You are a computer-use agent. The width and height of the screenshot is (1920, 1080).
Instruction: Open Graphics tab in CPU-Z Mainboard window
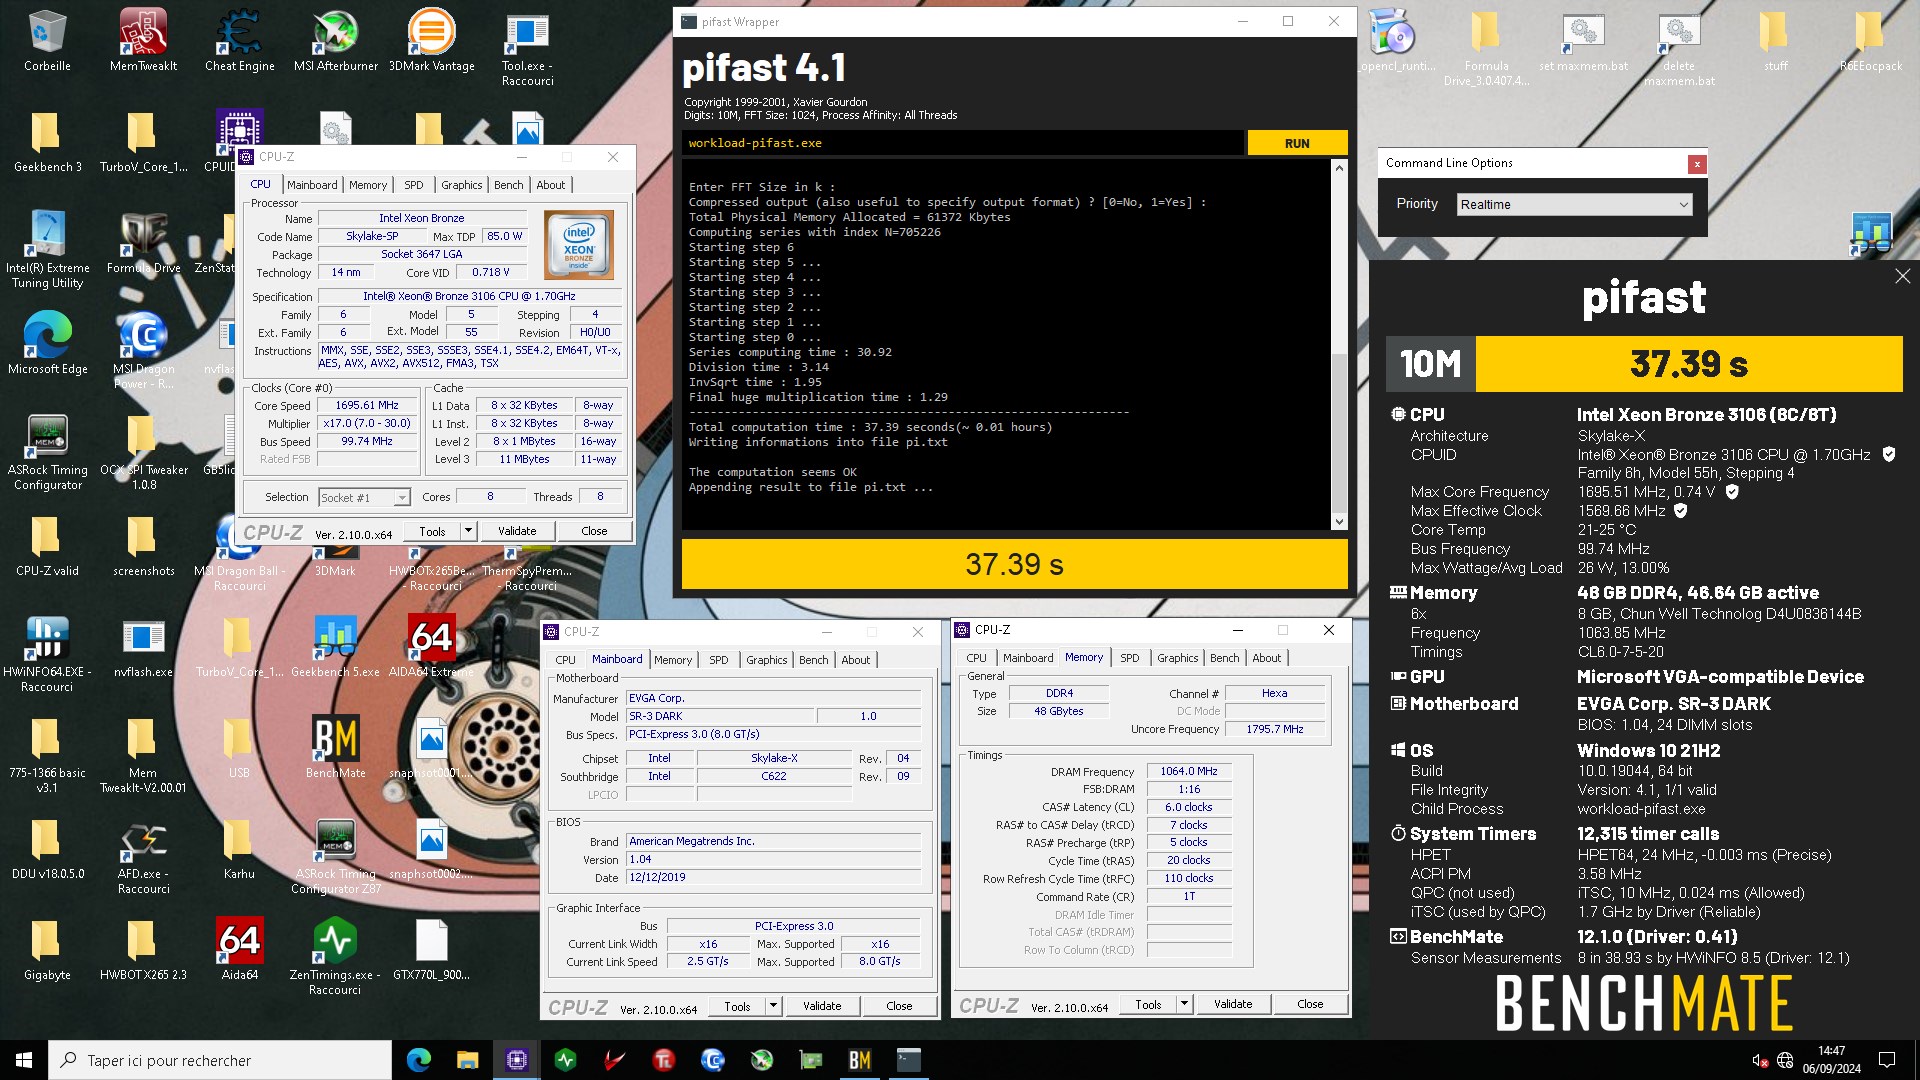766,660
